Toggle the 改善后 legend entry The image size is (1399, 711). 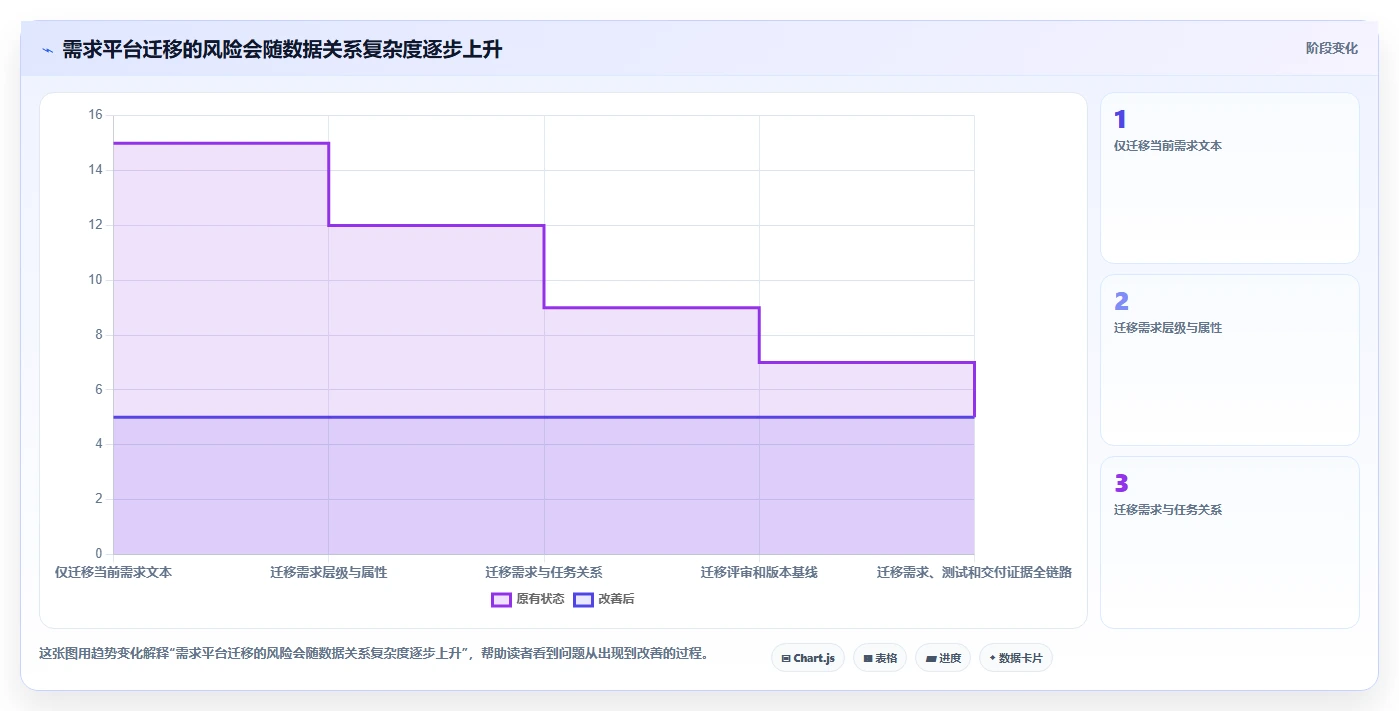604,599
